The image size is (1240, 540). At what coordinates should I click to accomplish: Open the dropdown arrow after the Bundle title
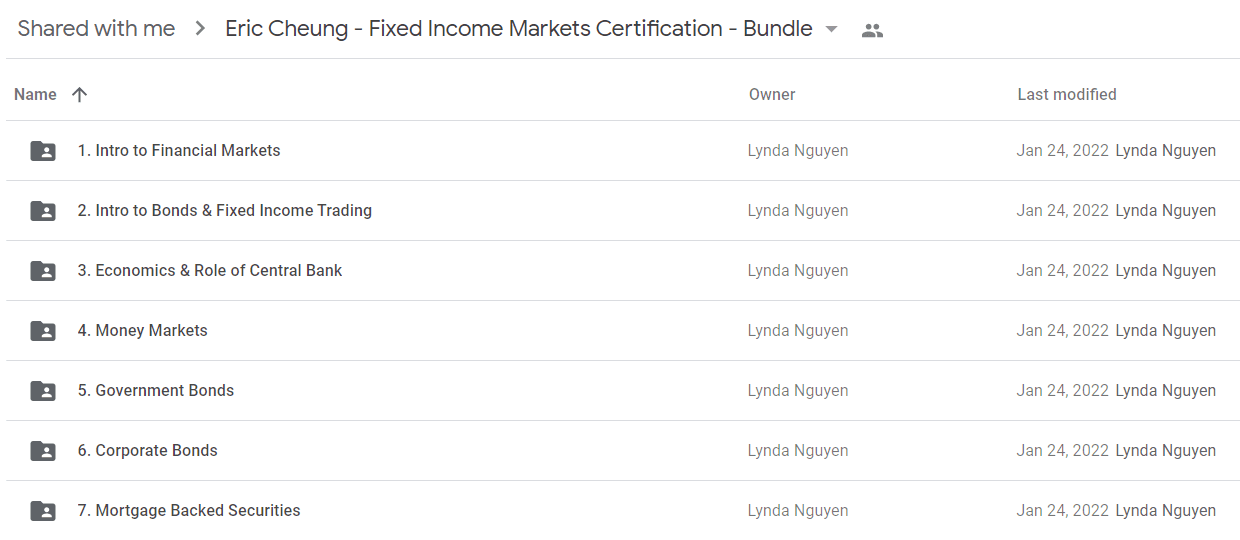[831, 29]
